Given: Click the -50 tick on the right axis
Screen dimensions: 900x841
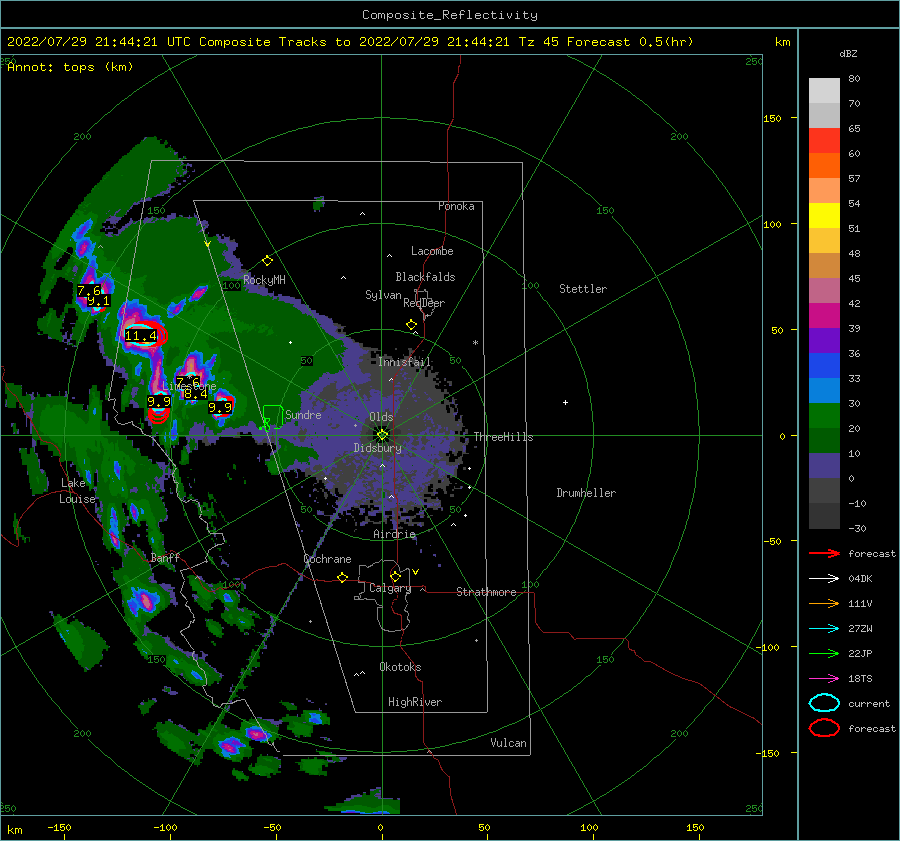Looking at the screenshot, I should coord(773,541).
